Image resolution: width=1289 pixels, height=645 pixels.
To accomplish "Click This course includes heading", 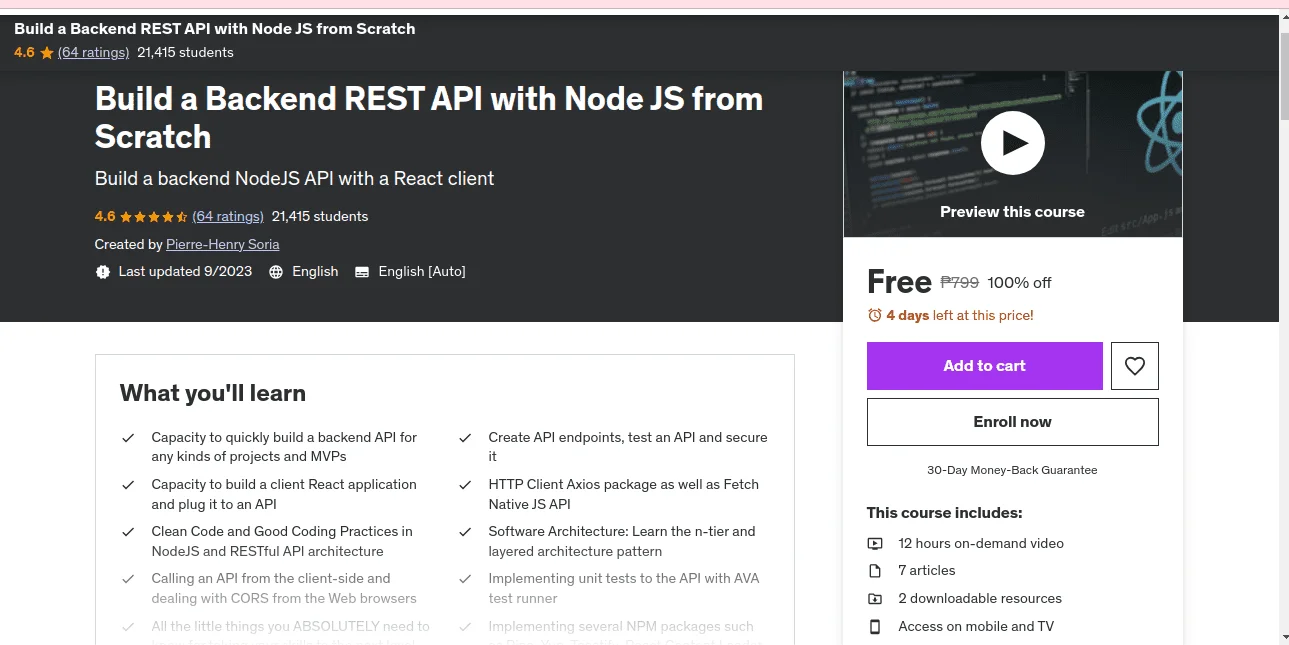I will point(944,513).
